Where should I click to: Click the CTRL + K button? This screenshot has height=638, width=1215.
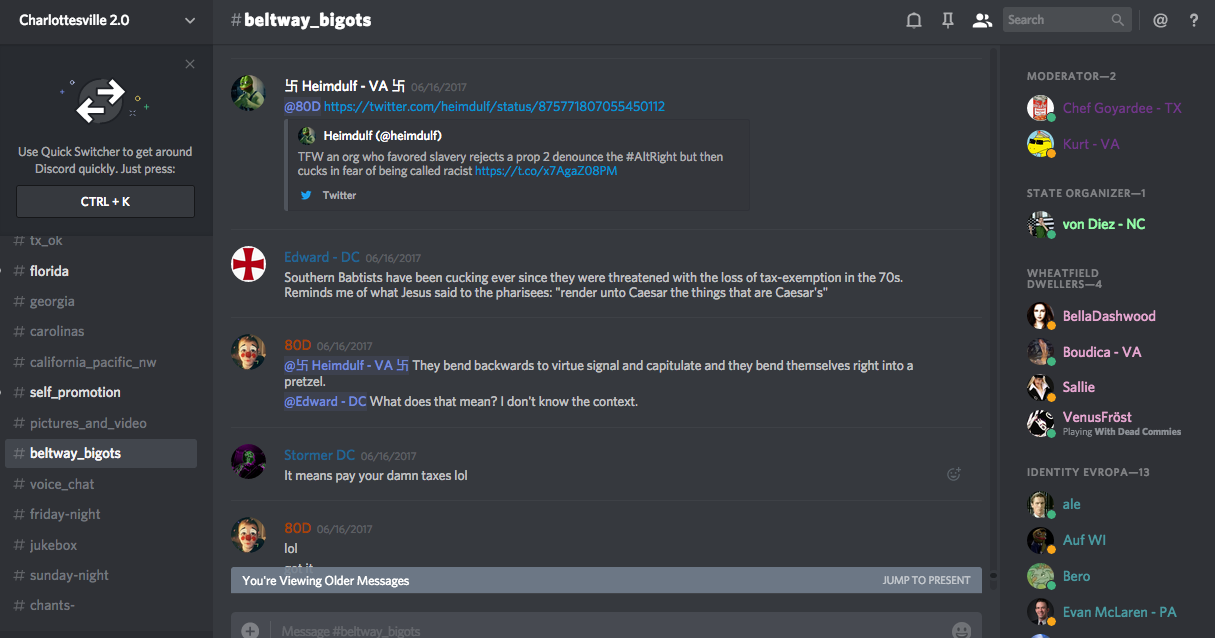[105, 202]
